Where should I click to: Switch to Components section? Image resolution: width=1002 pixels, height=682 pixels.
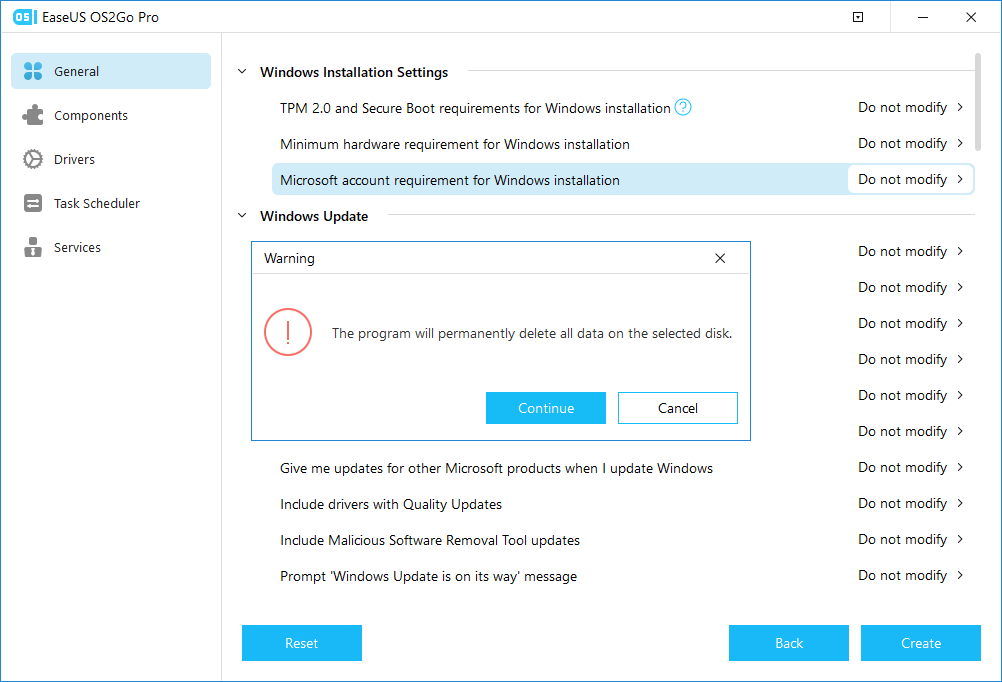click(111, 115)
